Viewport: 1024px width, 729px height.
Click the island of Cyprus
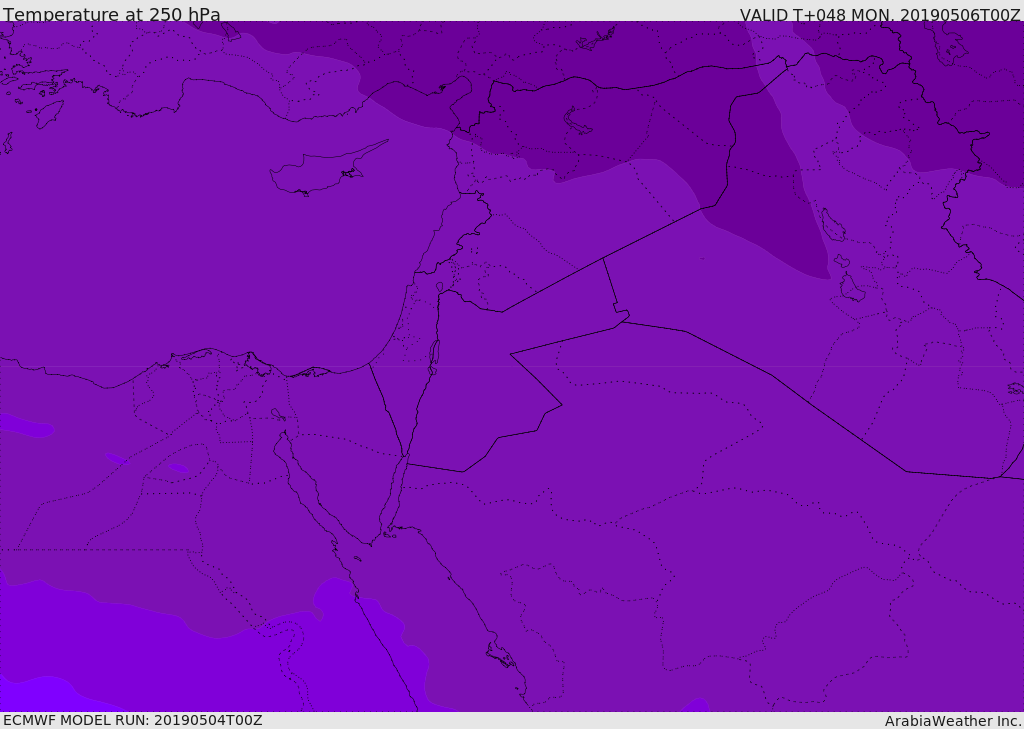tap(318, 172)
